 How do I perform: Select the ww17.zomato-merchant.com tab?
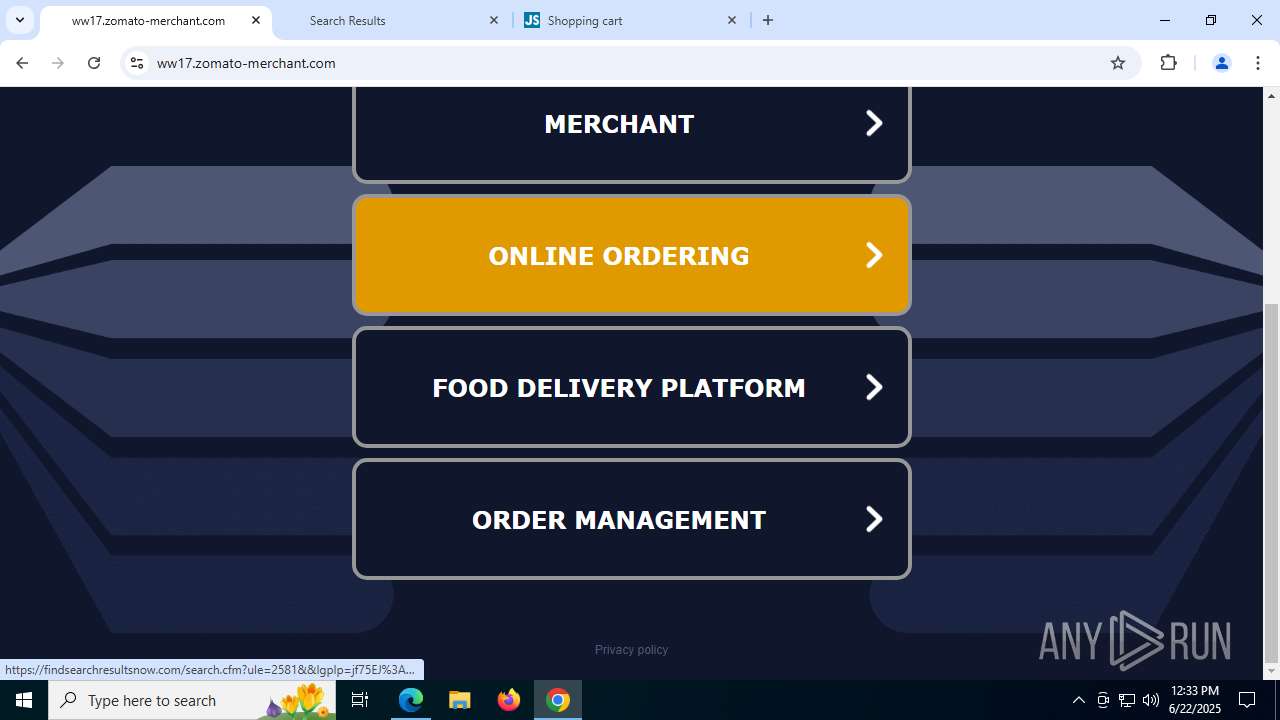tap(155, 20)
